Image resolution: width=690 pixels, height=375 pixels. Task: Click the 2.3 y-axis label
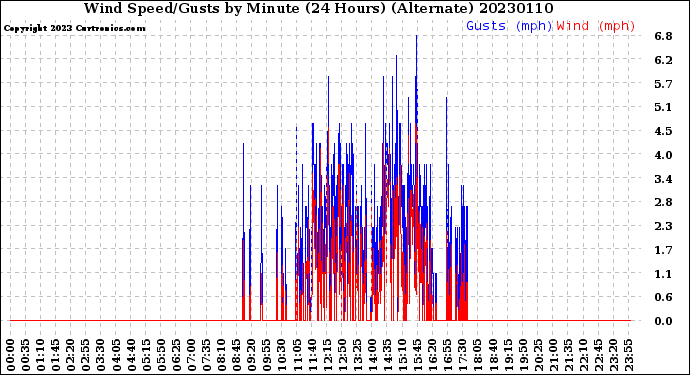664,226
